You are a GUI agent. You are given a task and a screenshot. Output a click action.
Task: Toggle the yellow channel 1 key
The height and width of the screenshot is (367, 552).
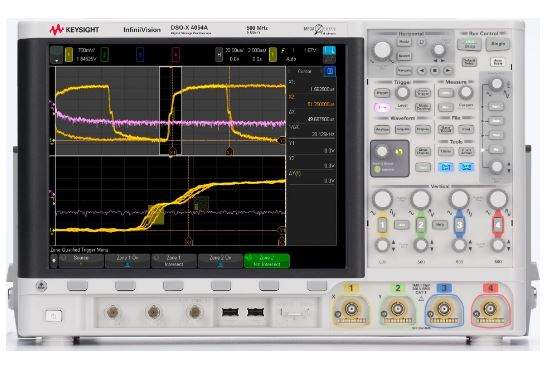[x=382, y=225]
